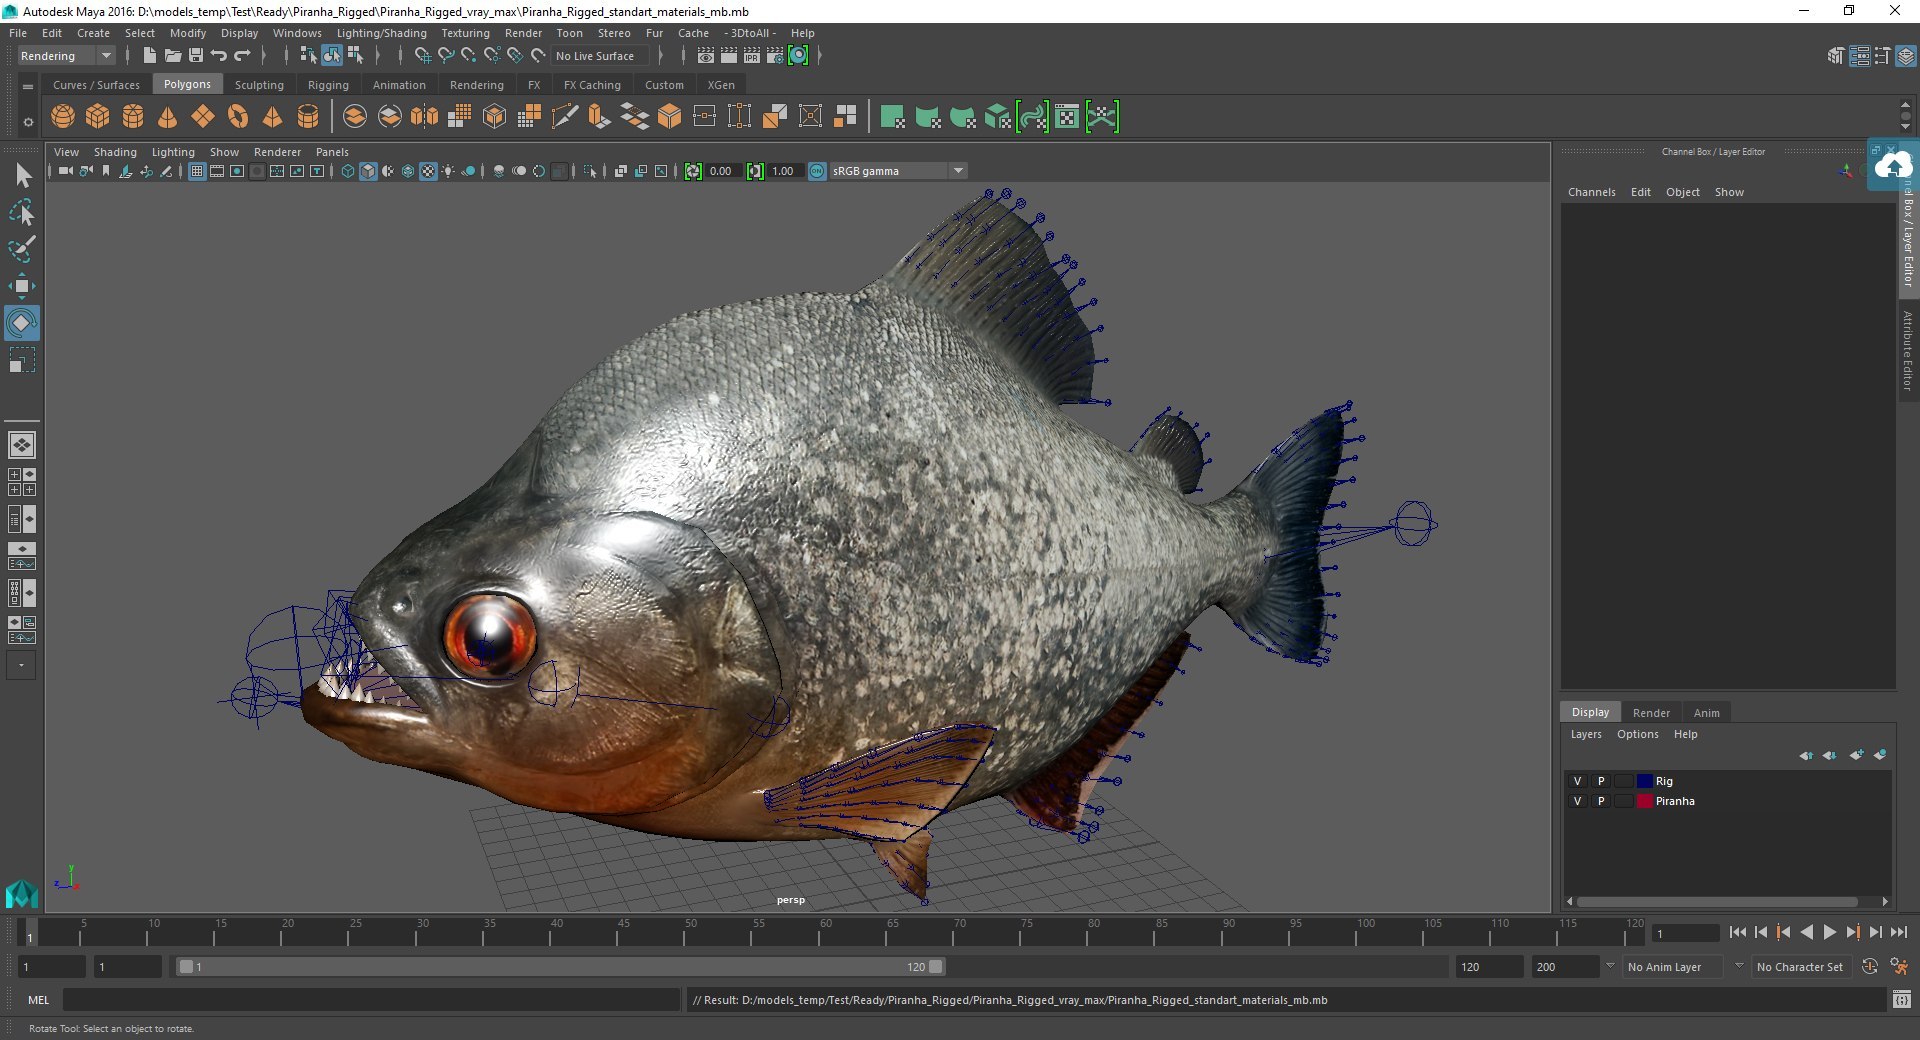
Task: Open the shelf options gear icon
Action: coord(28,122)
